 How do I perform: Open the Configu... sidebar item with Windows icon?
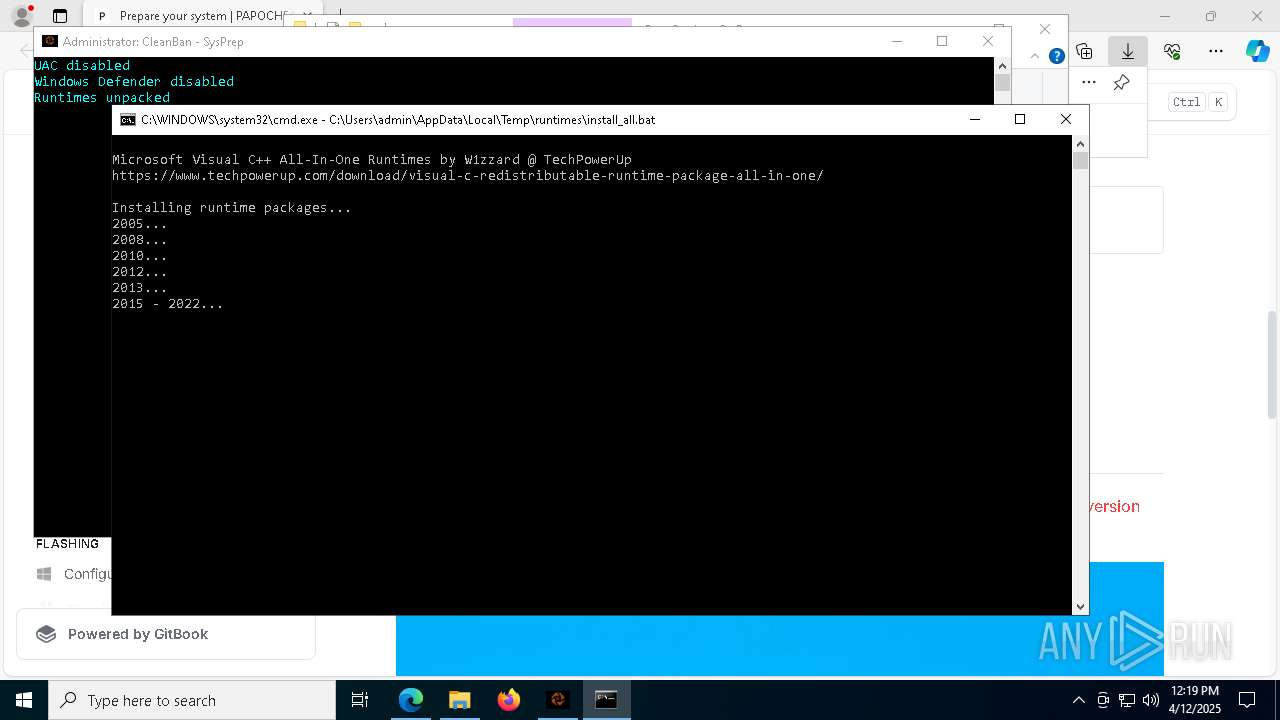pyautogui.click(x=73, y=574)
